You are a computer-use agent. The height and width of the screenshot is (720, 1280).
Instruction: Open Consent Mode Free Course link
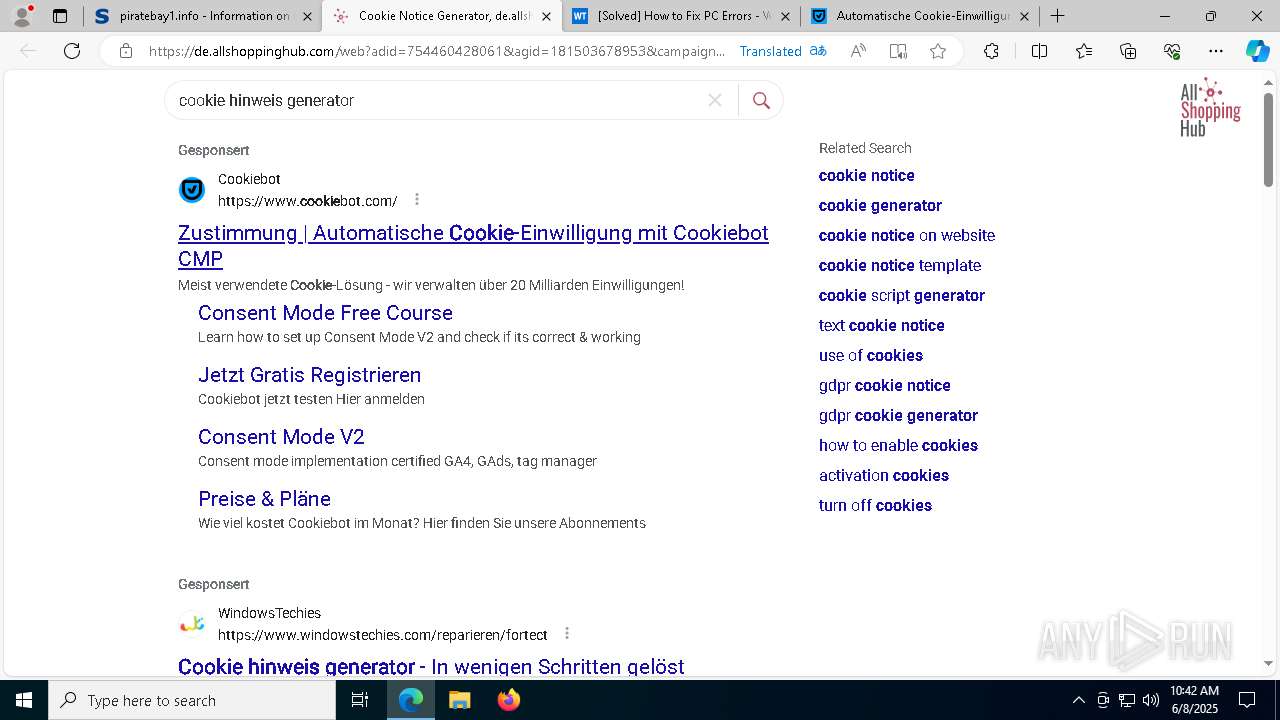(x=325, y=313)
